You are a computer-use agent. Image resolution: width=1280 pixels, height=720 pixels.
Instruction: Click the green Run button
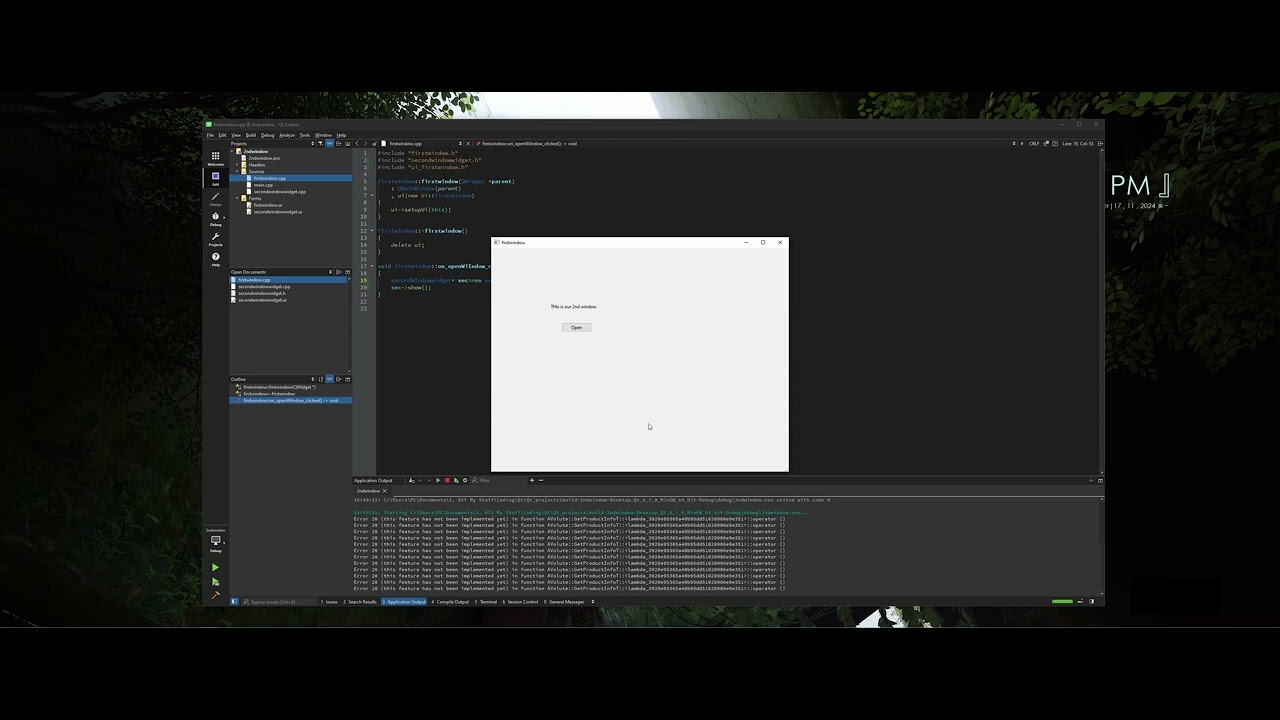[215, 567]
